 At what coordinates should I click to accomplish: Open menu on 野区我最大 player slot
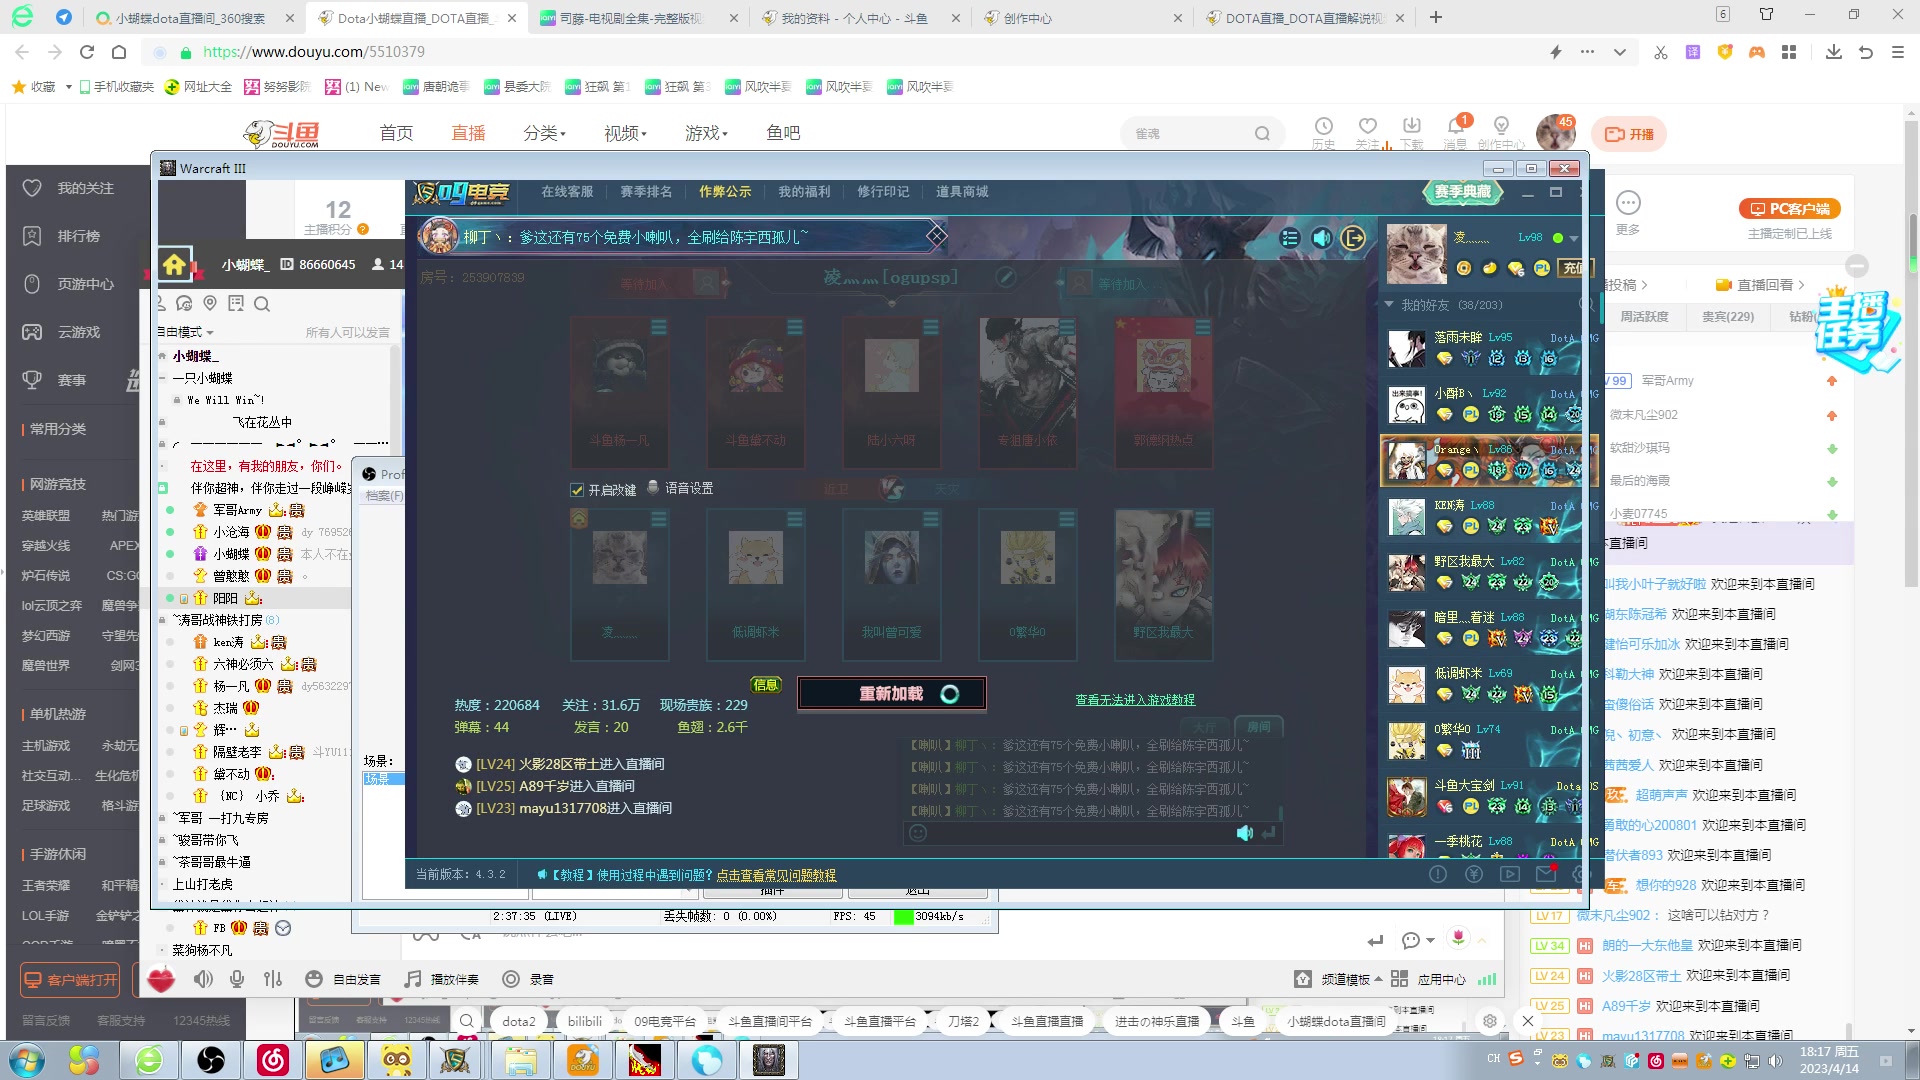coord(1203,519)
